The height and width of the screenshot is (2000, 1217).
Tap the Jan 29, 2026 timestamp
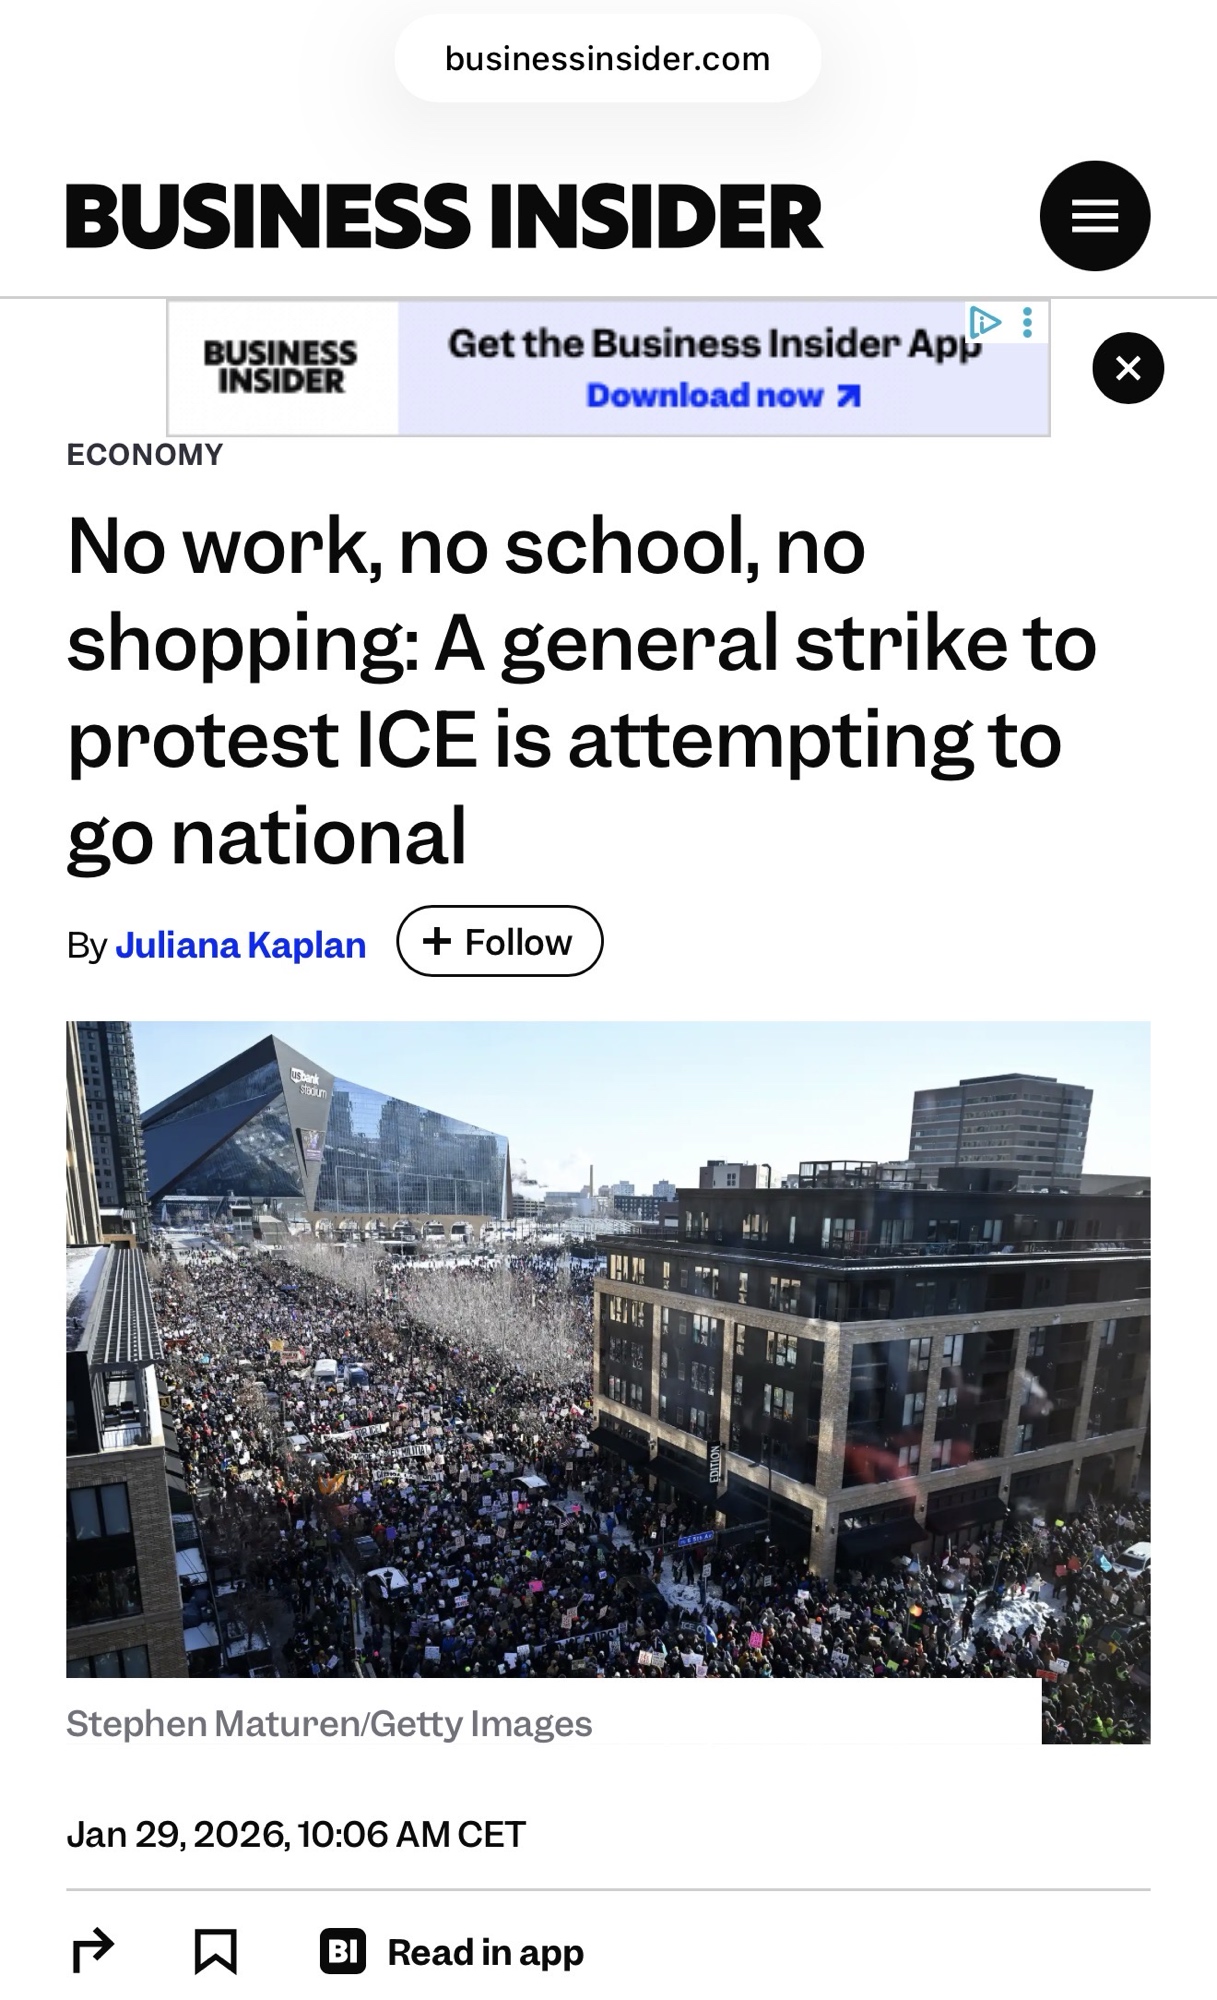296,1835
